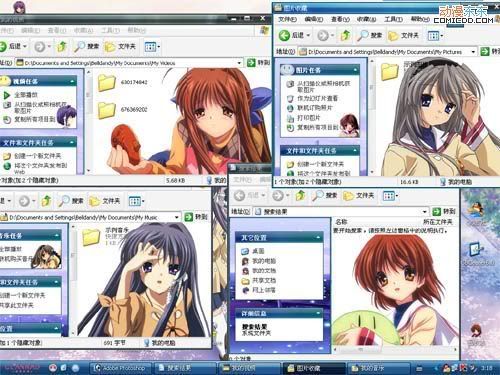
Task: Click 全部播放 play all icon in video tasks
Action: (6, 95)
